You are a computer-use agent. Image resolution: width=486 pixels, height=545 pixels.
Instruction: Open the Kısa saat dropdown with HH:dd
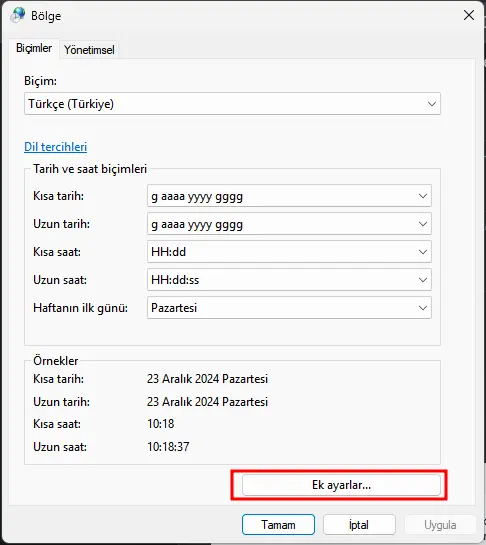[x=289, y=252]
